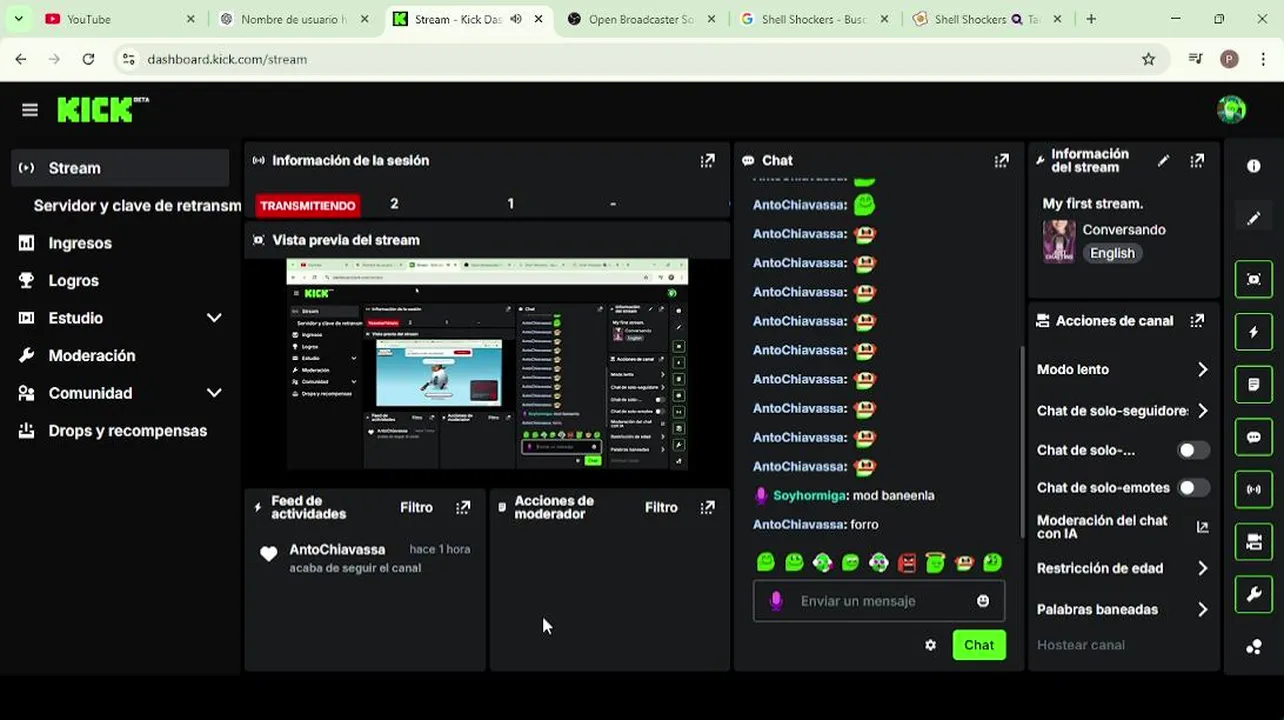Viewport: 1284px width, 720px height.
Task: Toggle the Chat de solo-... switch
Action: pos(1193,450)
